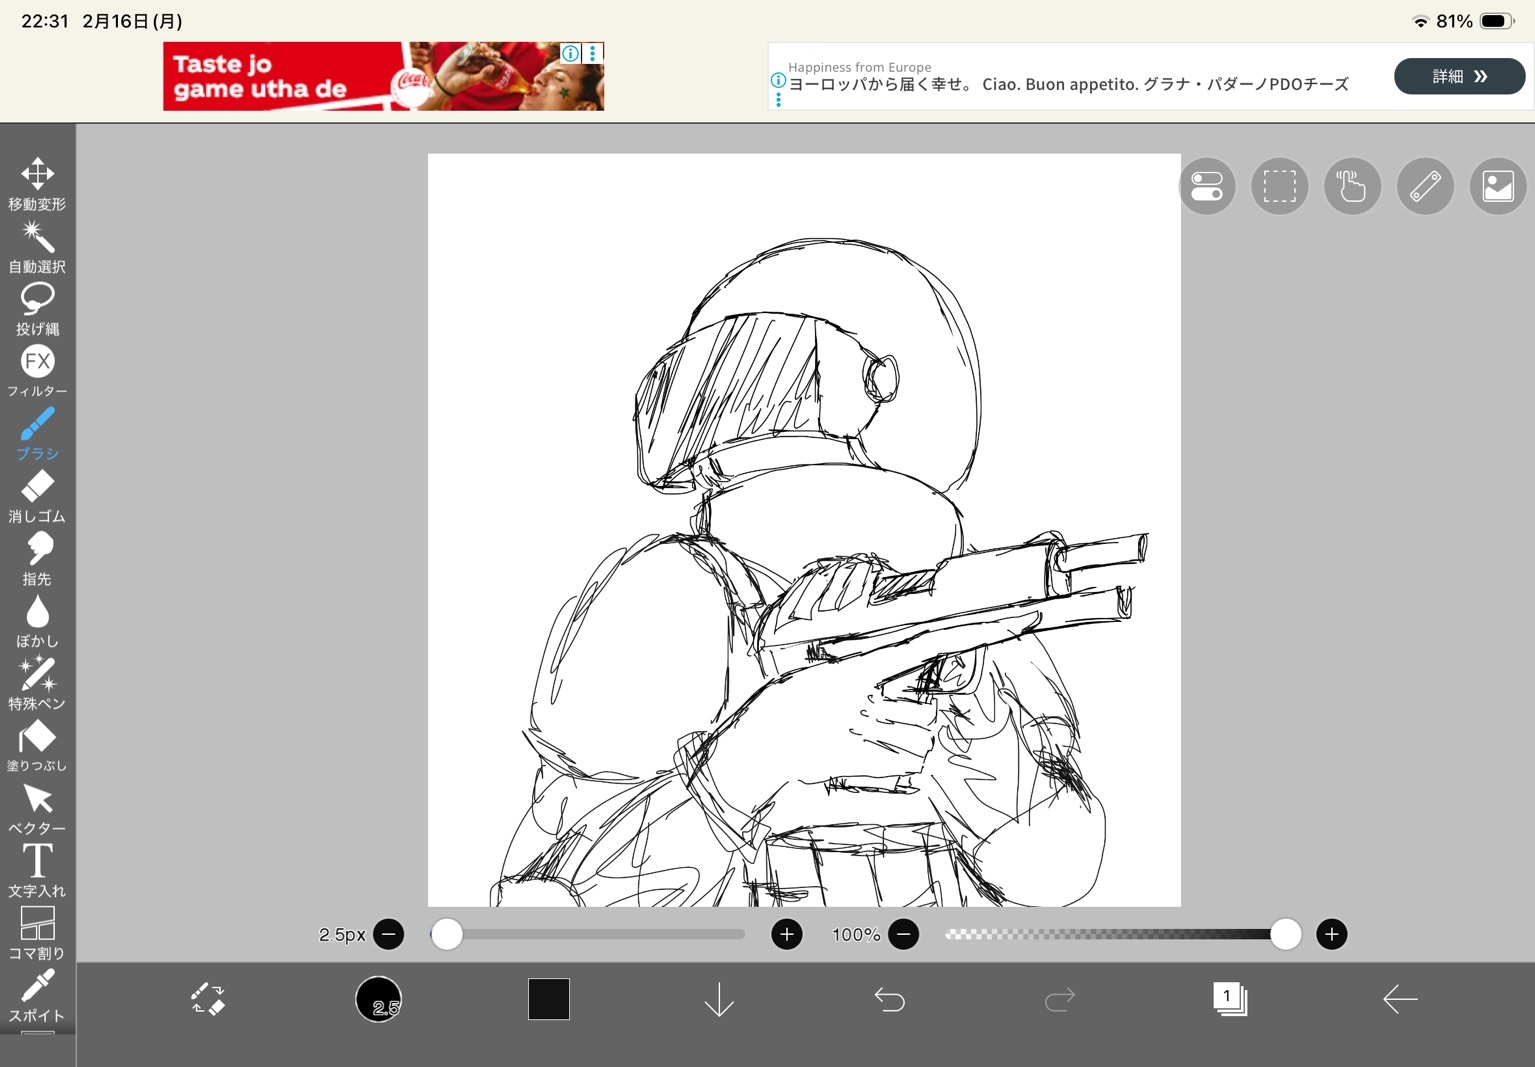
Task: Open the brush size 2.5 preset picker
Action: tap(379, 999)
